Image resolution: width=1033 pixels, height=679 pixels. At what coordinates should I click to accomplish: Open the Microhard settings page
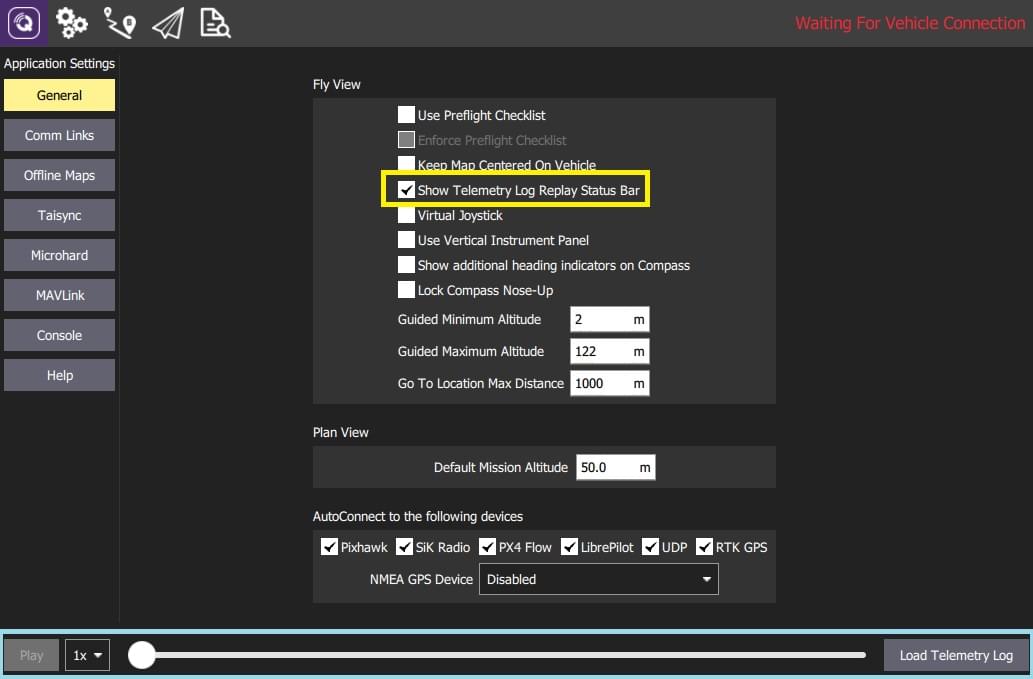coord(59,254)
